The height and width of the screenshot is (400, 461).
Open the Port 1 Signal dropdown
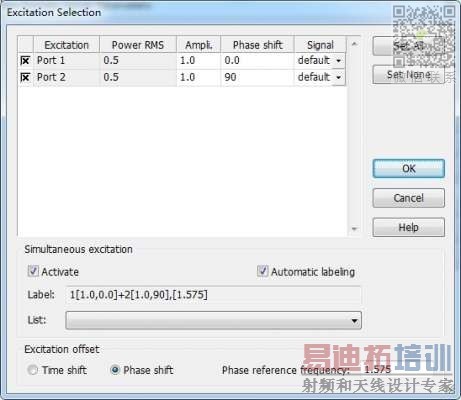tap(338, 61)
